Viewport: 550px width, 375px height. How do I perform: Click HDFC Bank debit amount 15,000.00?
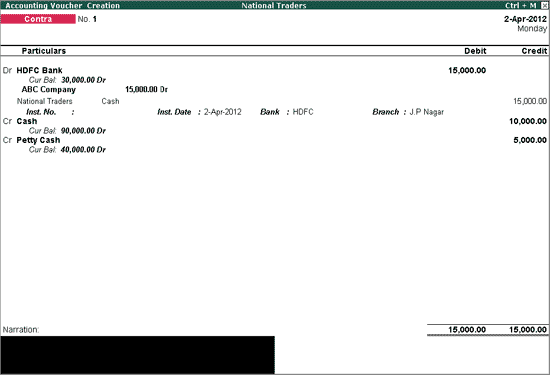coord(467,71)
